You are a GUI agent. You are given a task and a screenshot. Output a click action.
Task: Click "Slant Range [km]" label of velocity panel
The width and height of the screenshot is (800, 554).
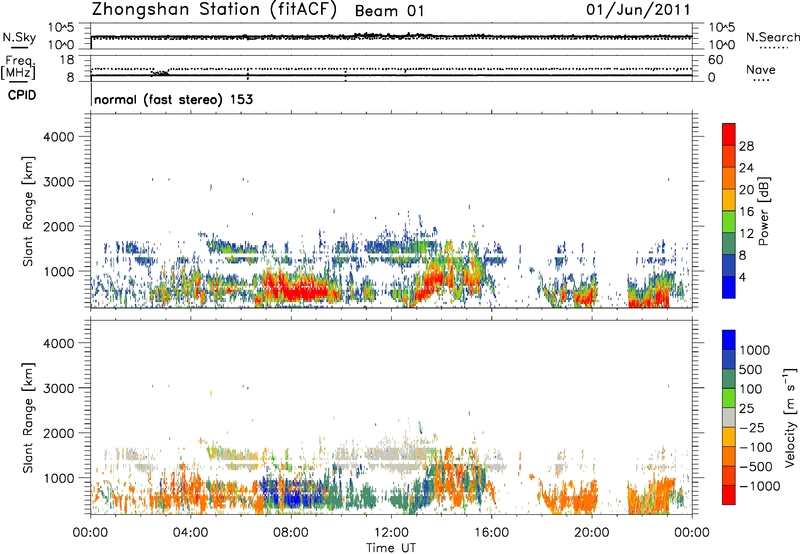point(28,417)
